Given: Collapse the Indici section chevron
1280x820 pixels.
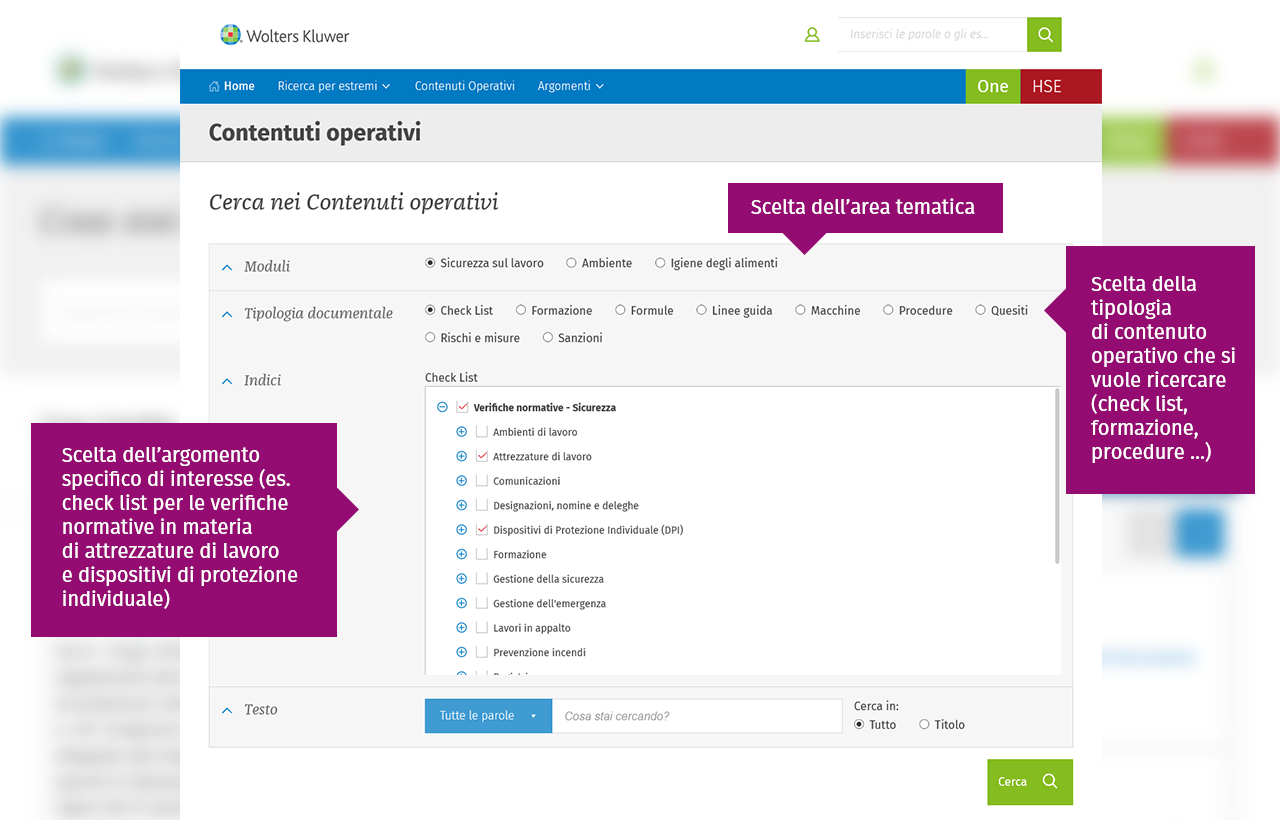Looking at the screenshot, I should click(x=227, y=381).
